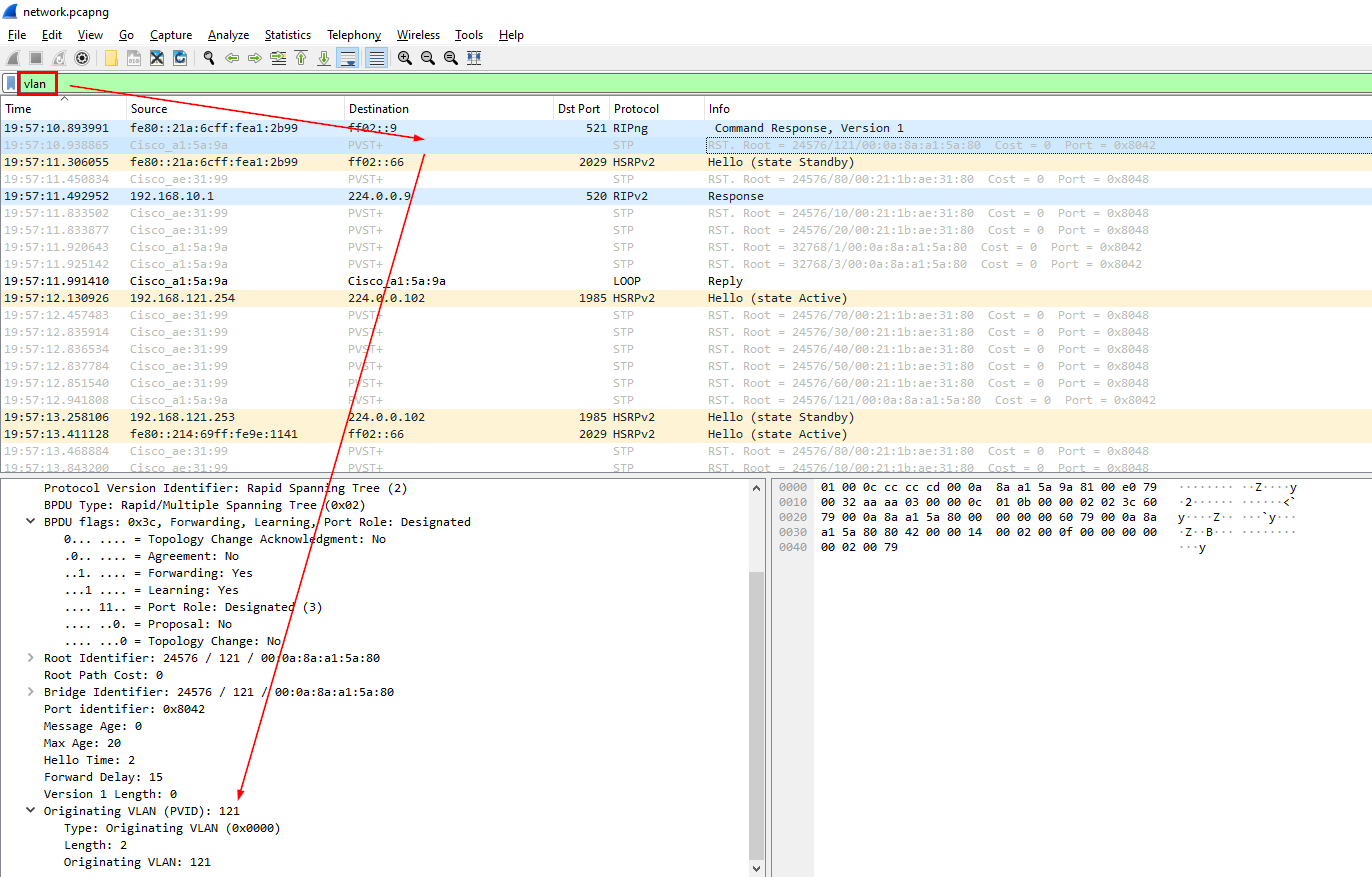
Task: Click the reload capture file icon
Action: [180, 58]
